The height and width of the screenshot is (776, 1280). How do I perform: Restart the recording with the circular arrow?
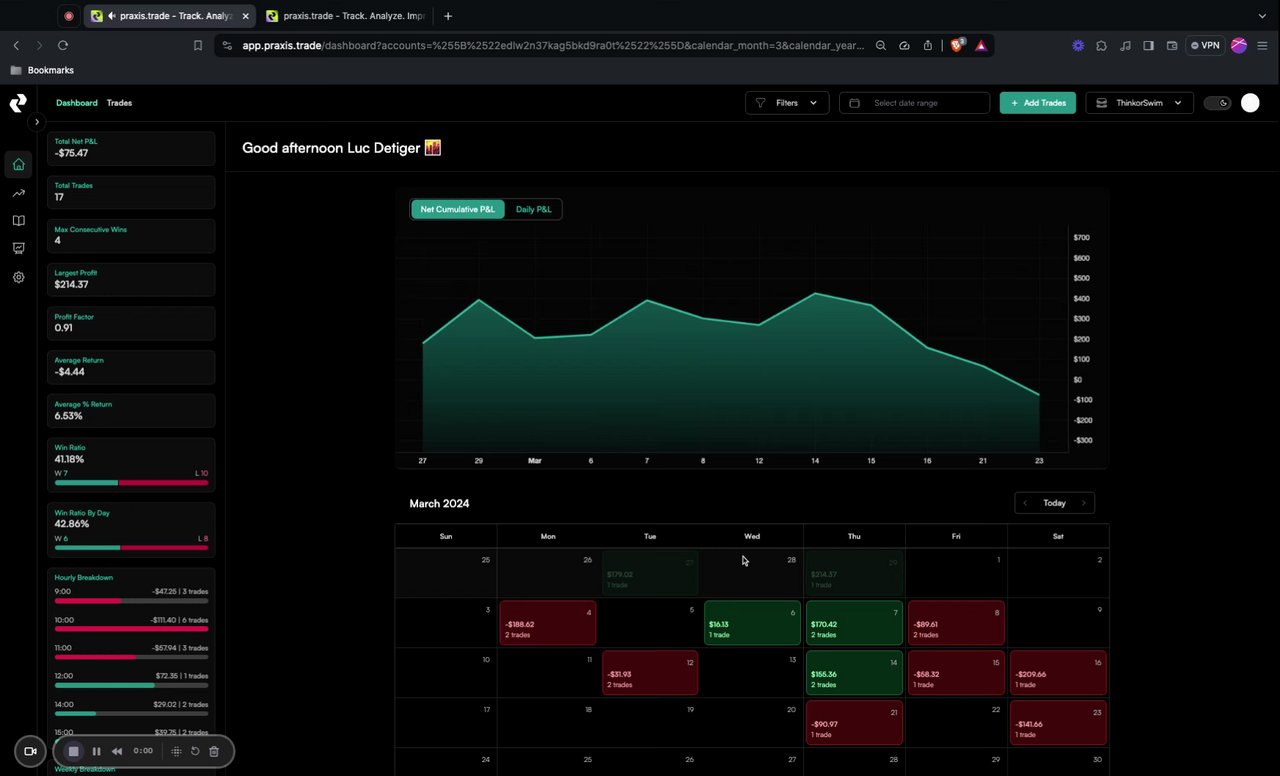point(195,751)
